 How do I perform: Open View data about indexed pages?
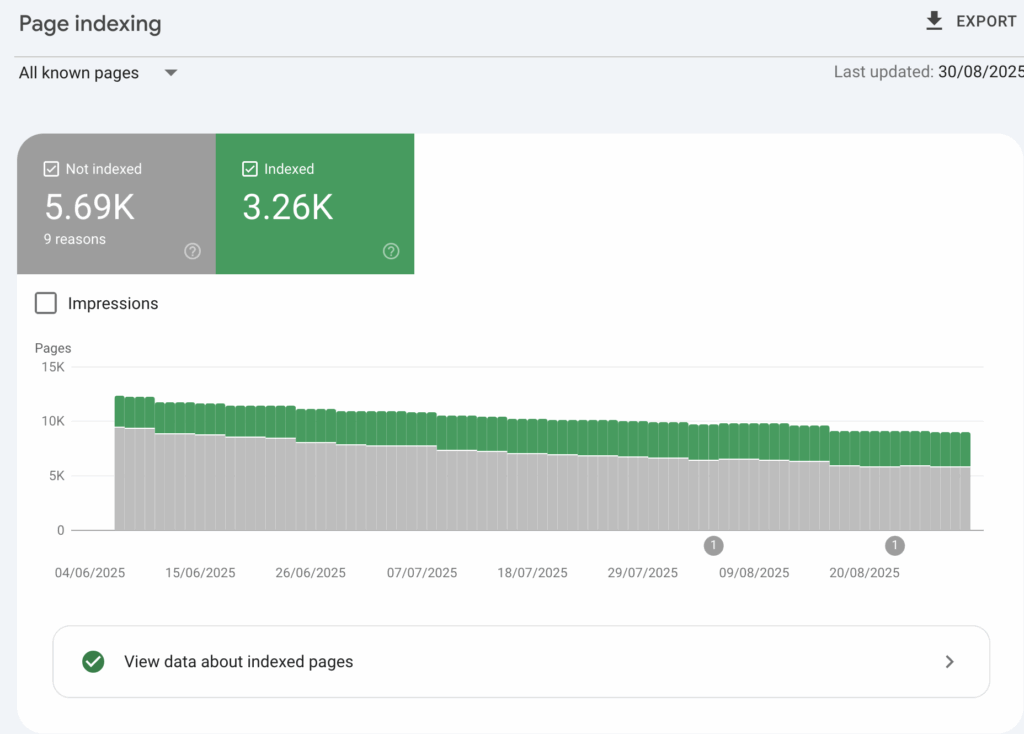point(238,662)
